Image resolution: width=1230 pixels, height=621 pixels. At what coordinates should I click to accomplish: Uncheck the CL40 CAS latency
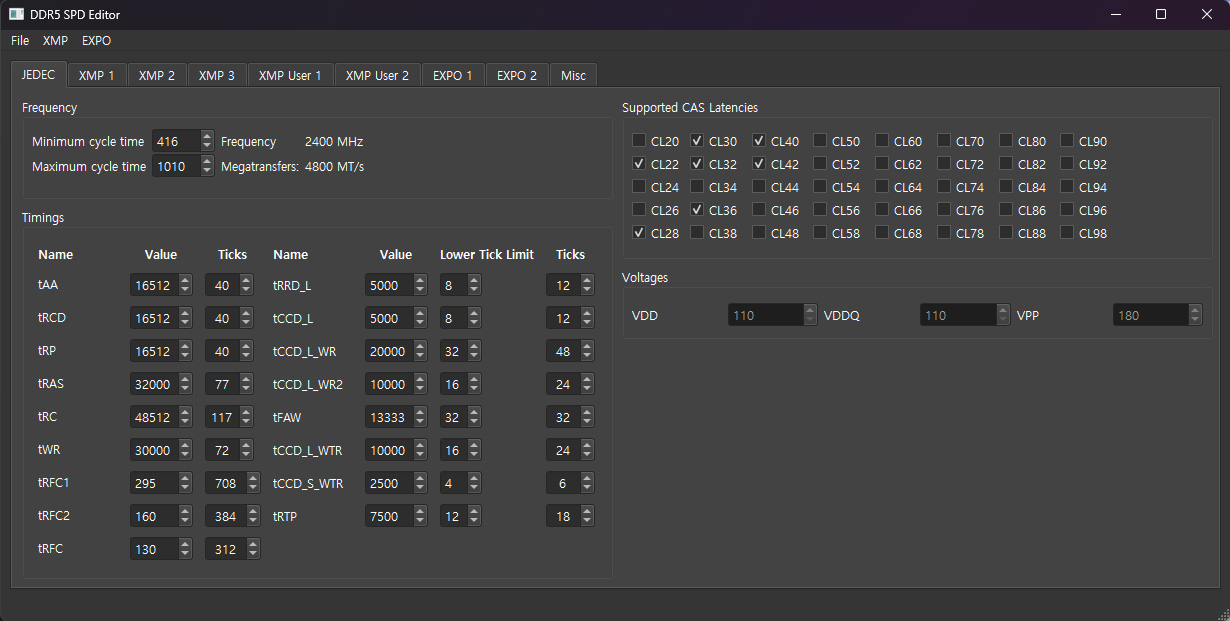[759, 141]
